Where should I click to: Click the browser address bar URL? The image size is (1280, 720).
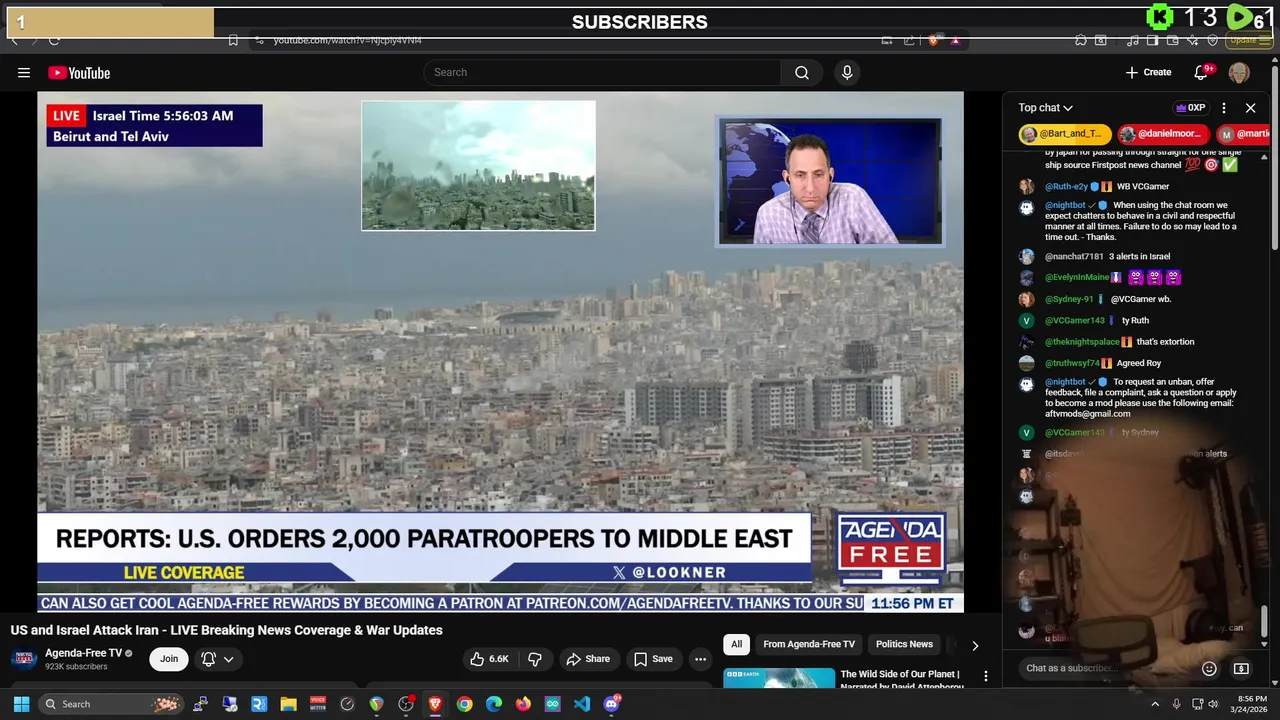tap(348, 40)
